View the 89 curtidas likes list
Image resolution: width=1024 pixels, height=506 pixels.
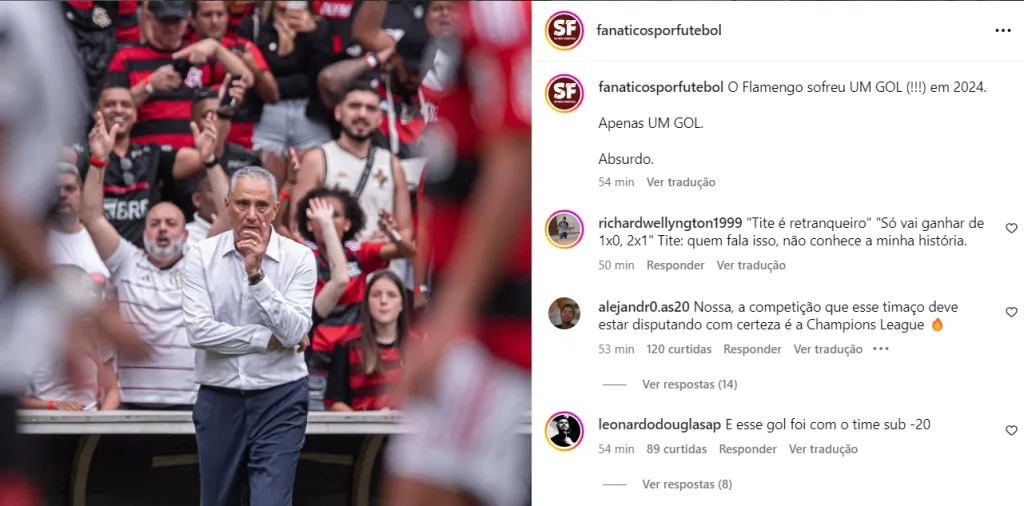coord(677,449)
